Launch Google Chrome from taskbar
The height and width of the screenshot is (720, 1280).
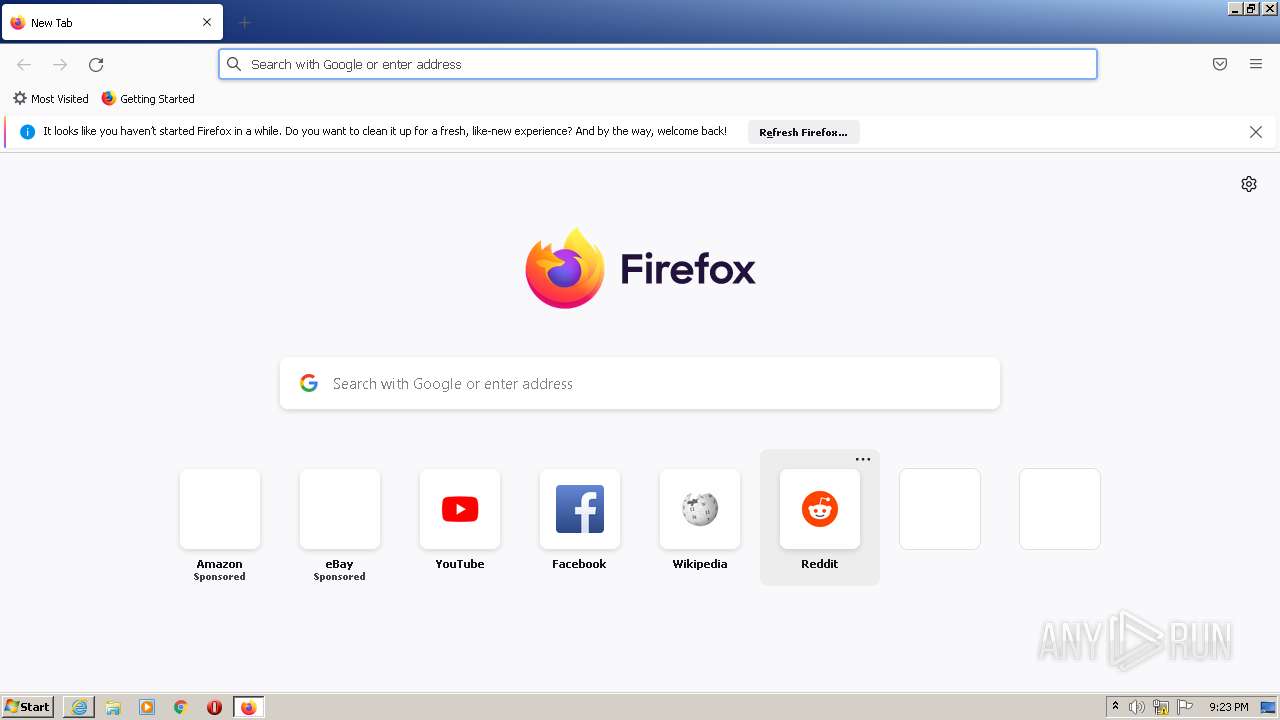181,707
